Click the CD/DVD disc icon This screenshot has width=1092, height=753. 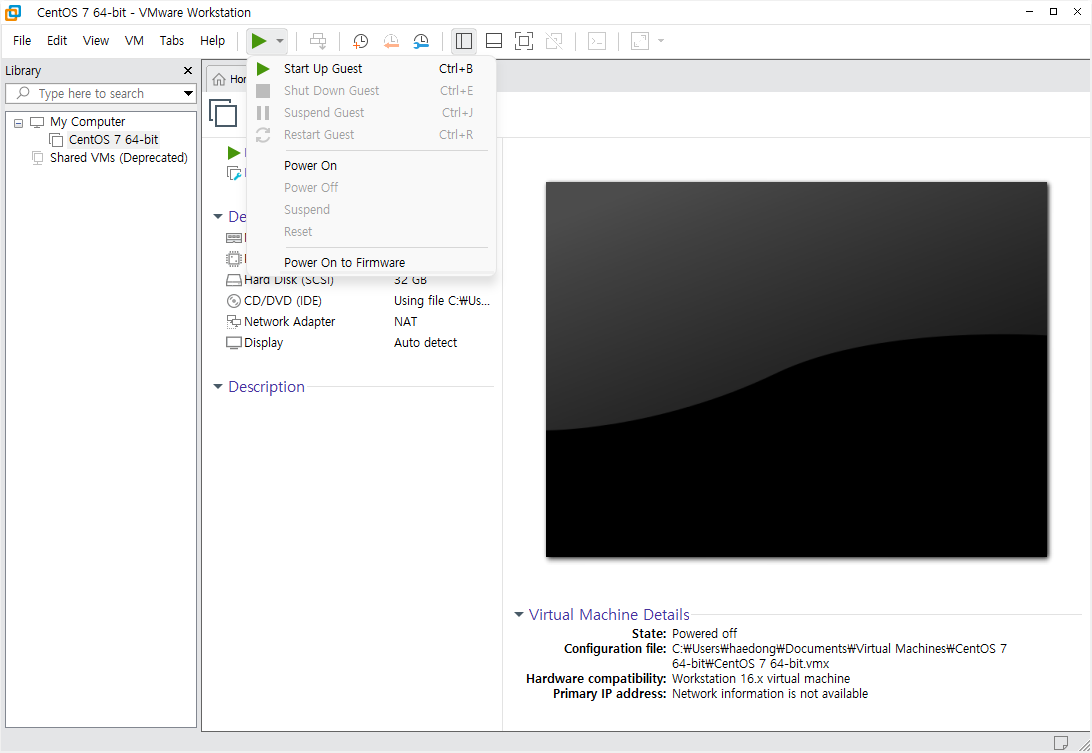[x=234, y=301]
